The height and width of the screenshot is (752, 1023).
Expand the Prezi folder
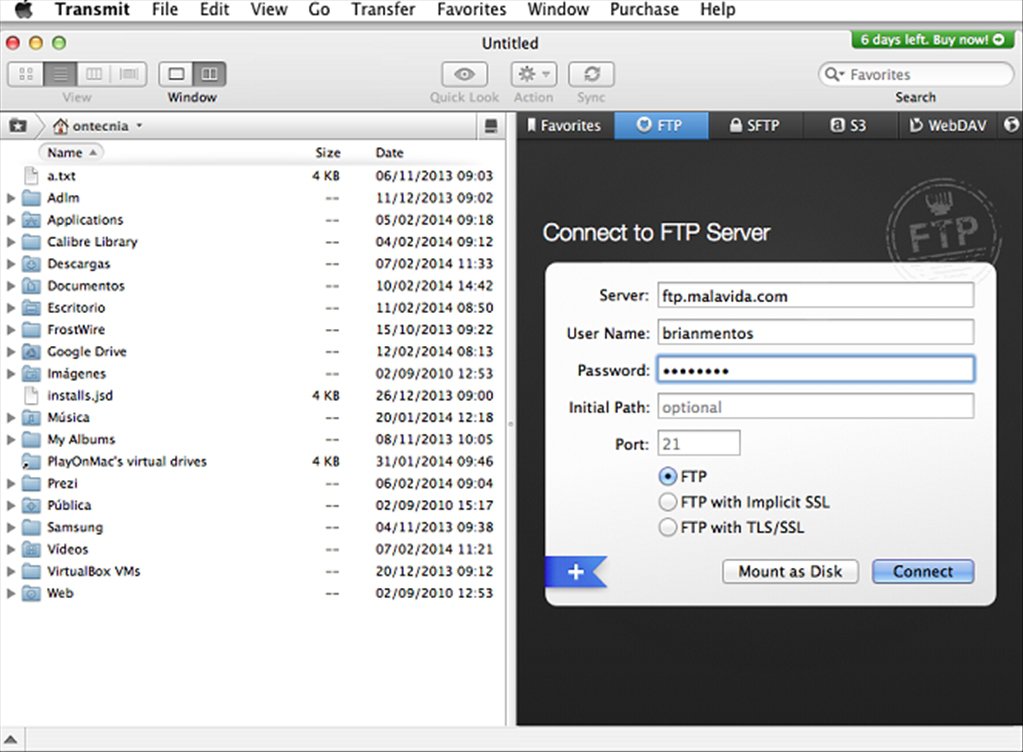(x=10, y=483)
